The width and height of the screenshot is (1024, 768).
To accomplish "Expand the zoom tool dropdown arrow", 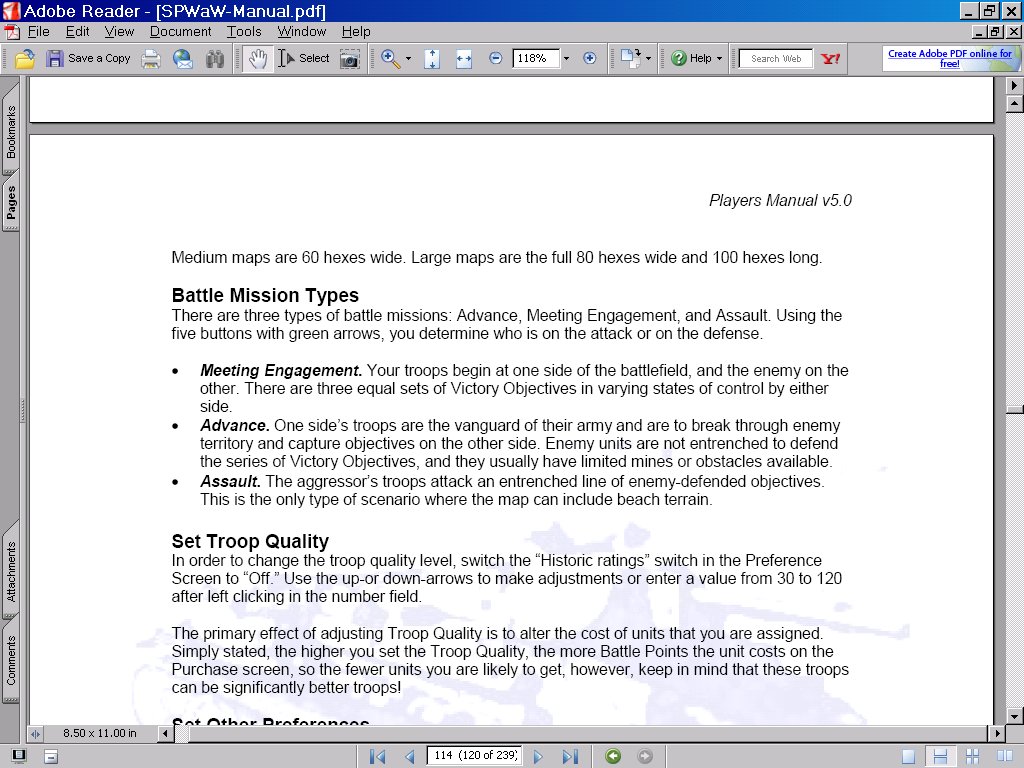I will [x=409, y=59].
